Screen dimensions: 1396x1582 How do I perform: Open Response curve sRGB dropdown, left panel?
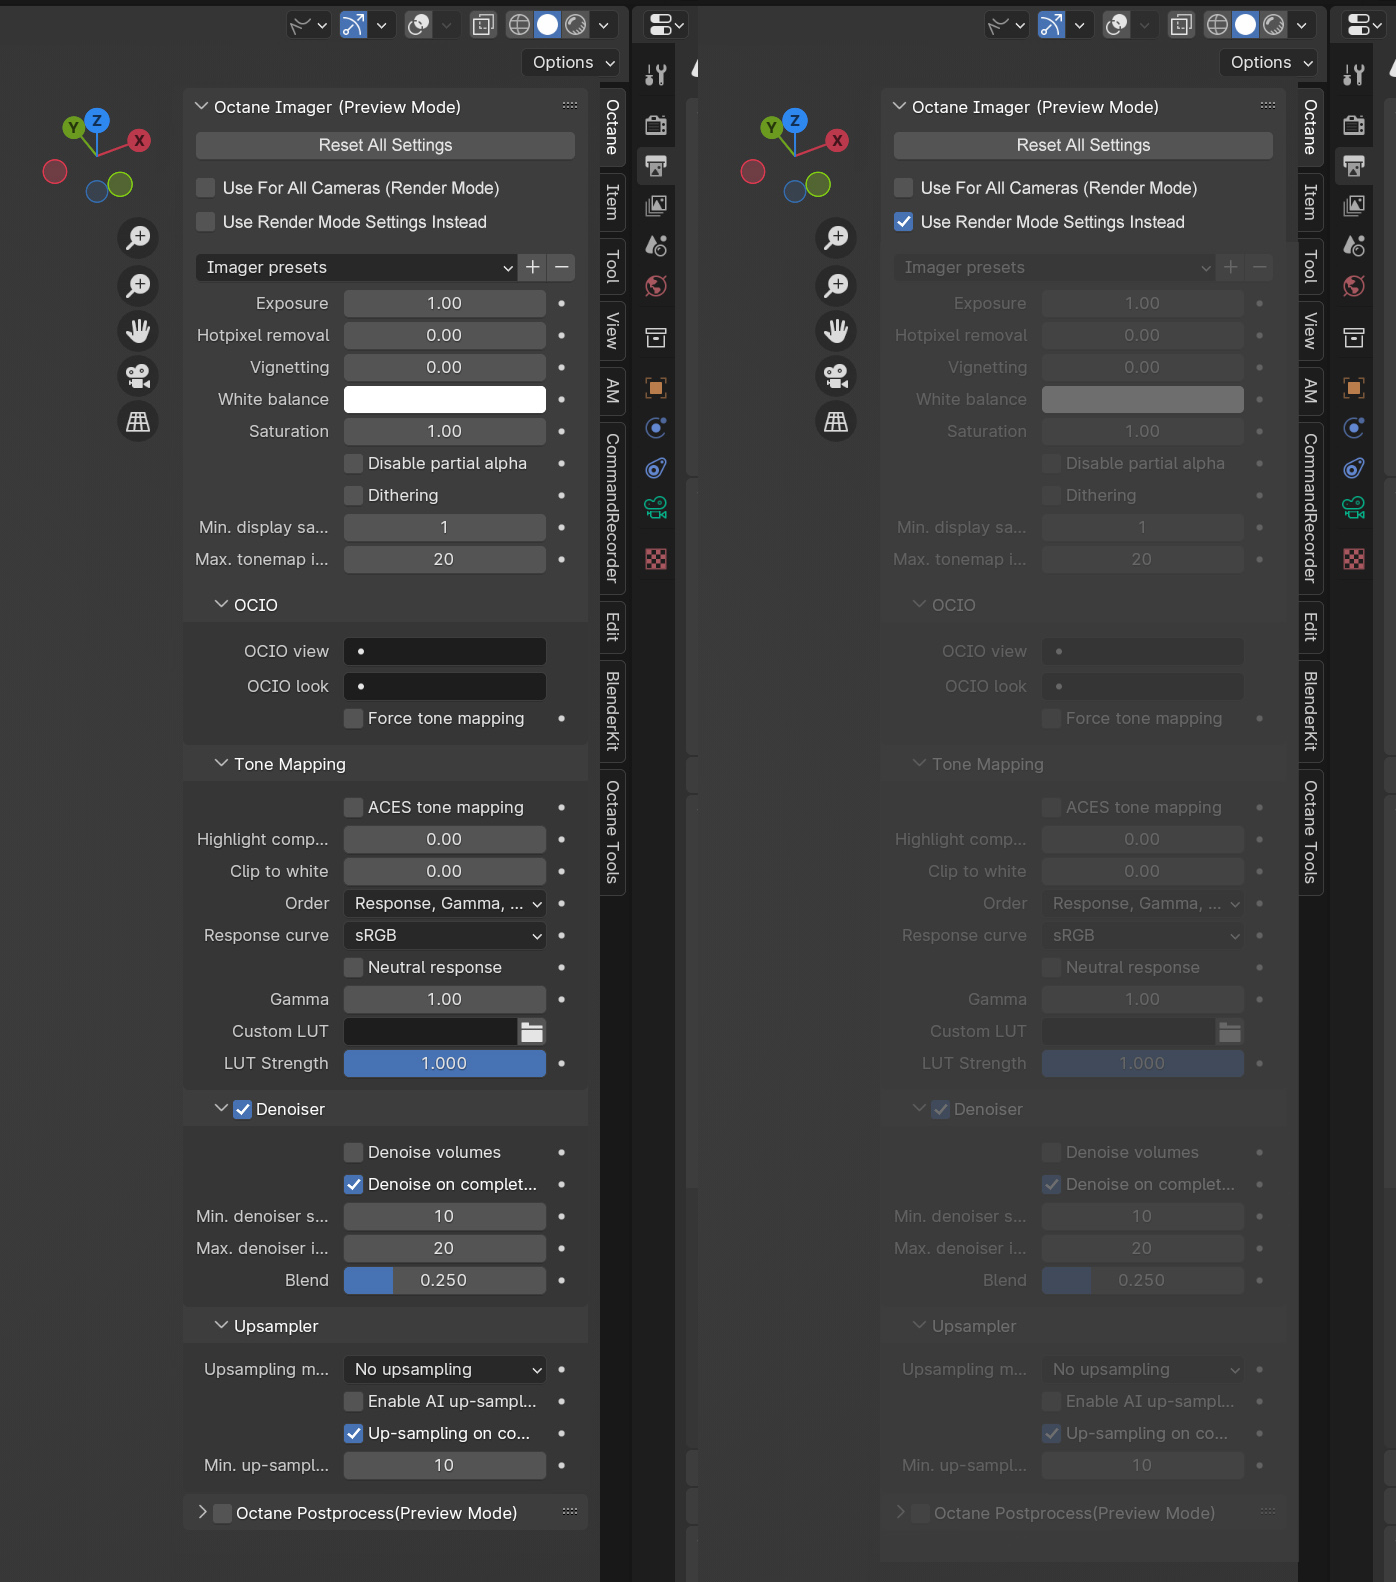pyautogui.click(x=445, y=936)
